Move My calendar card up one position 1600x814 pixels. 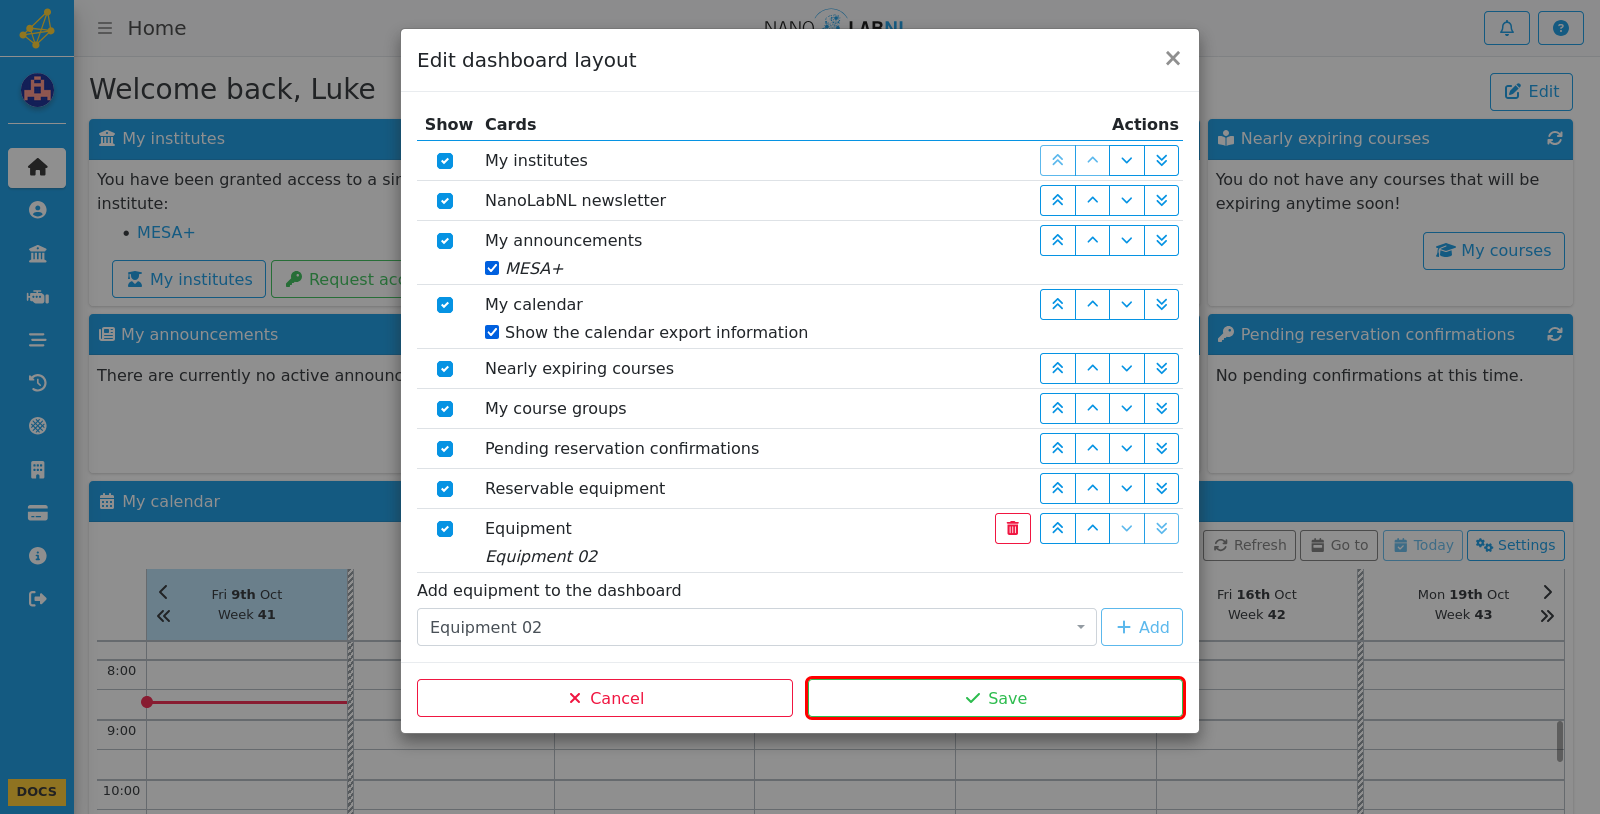tap(1092, 304)
